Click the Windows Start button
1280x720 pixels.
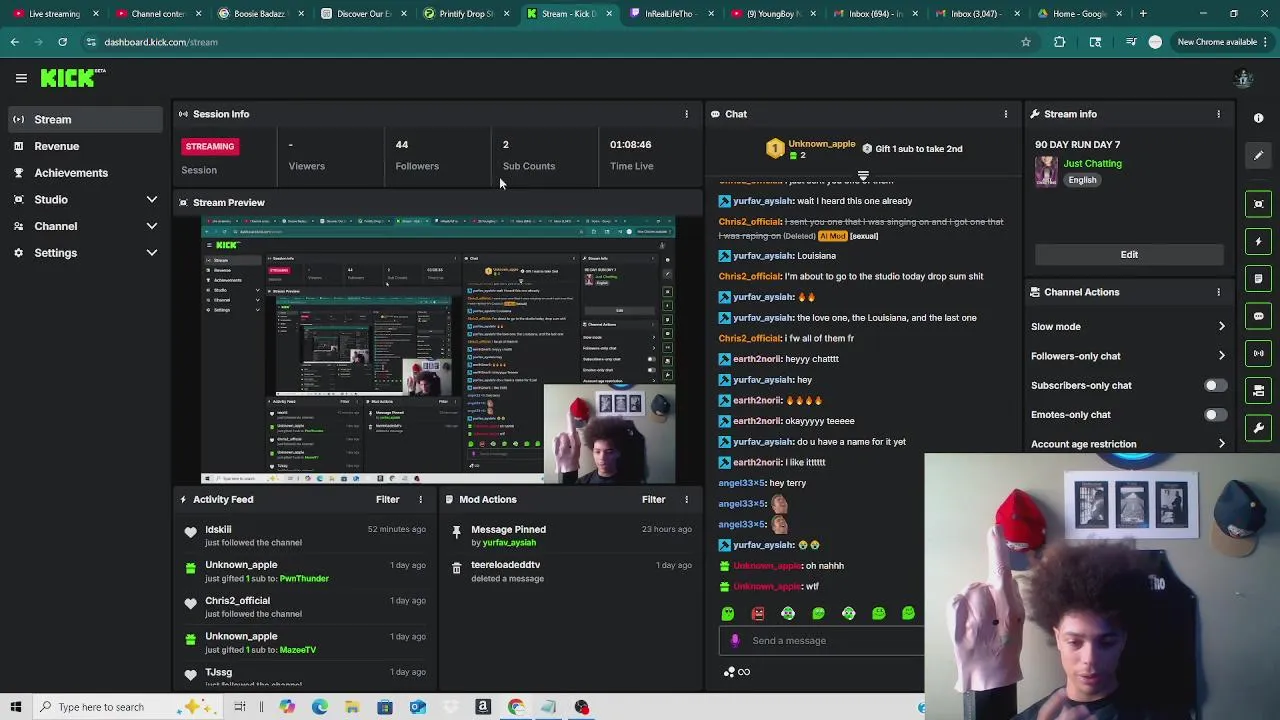click(16, 707)
